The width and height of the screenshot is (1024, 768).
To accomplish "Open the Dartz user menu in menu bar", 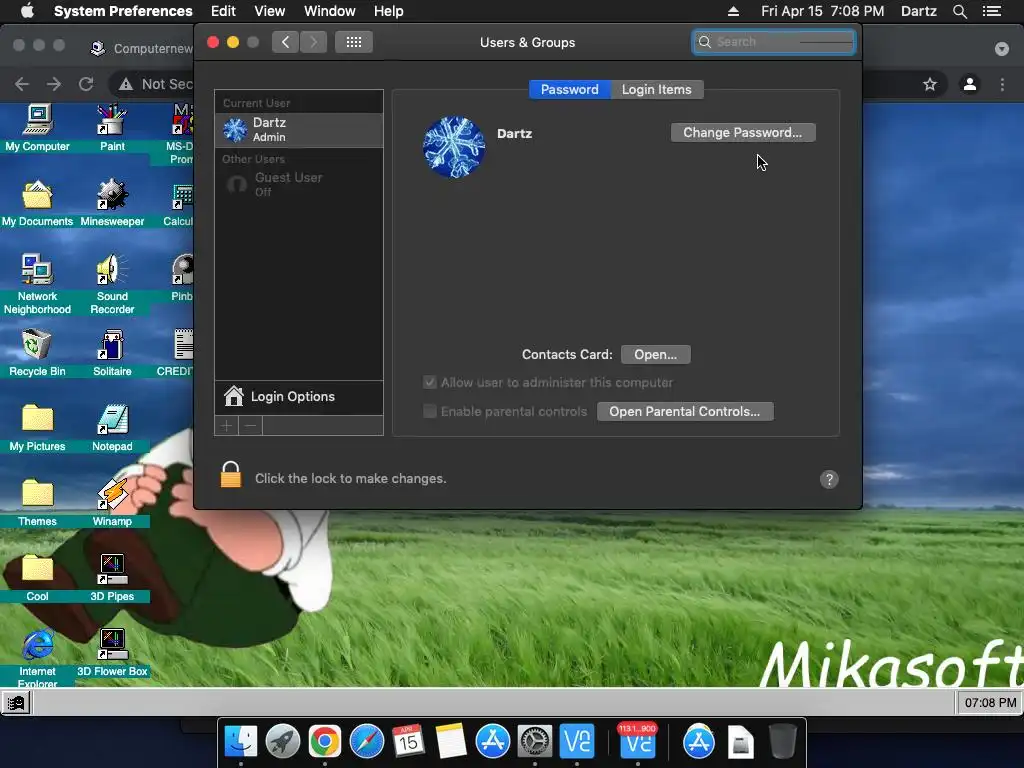I will 918,11.
